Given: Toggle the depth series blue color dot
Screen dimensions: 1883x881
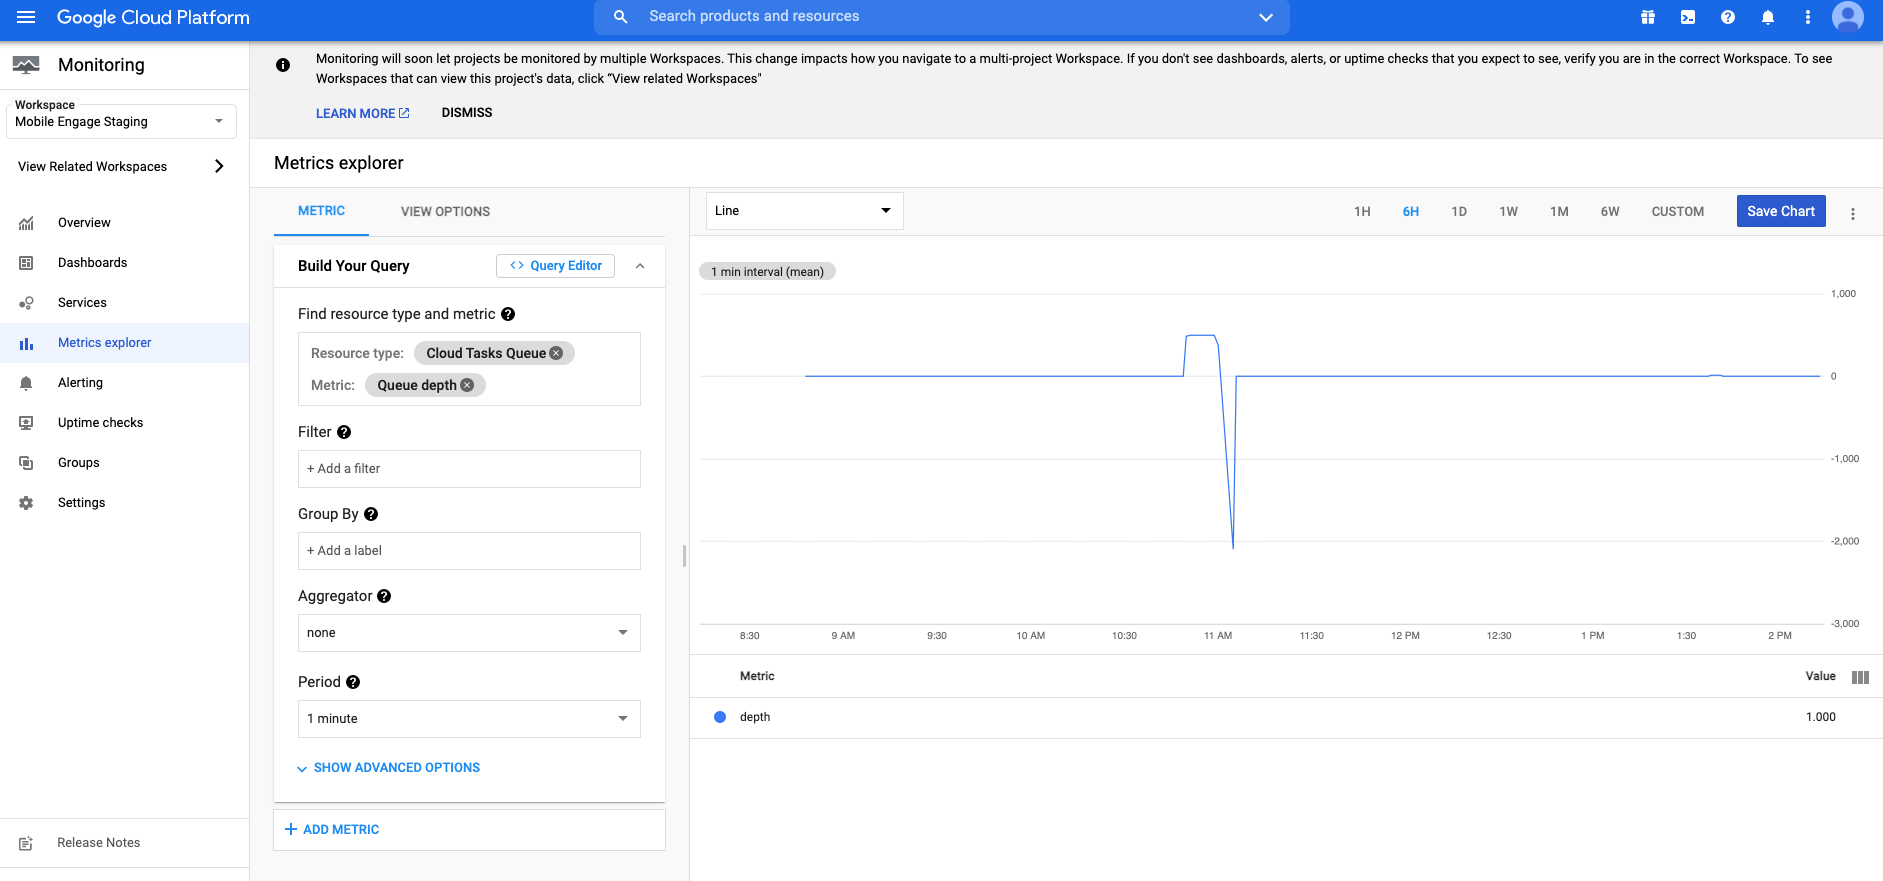Looking at the screenshot, I should pos(720,717).
